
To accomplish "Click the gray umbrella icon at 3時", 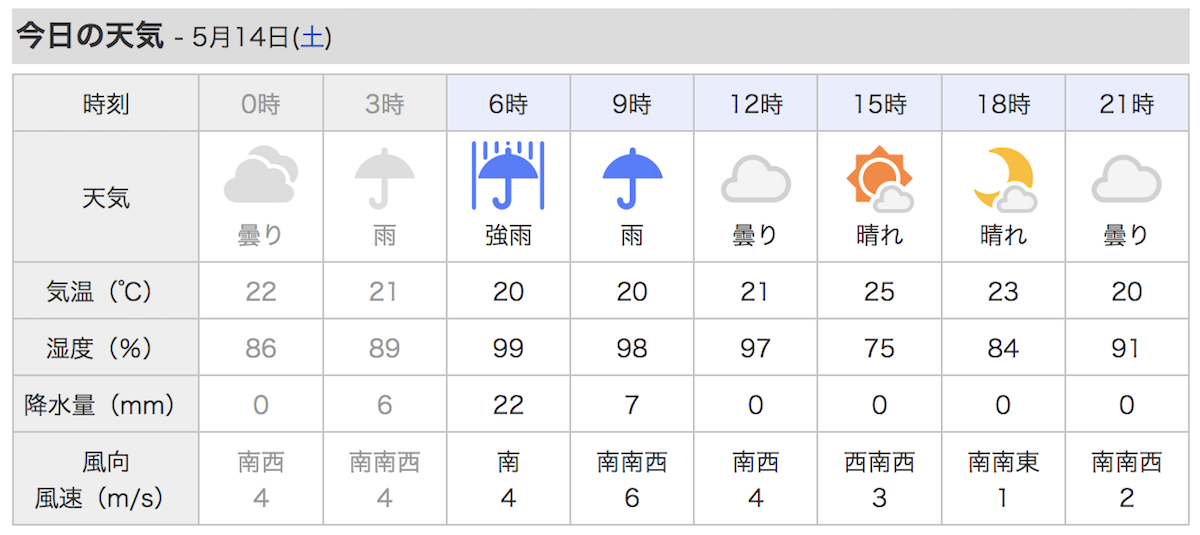I will pyautogui.click(x=385, y=177).
